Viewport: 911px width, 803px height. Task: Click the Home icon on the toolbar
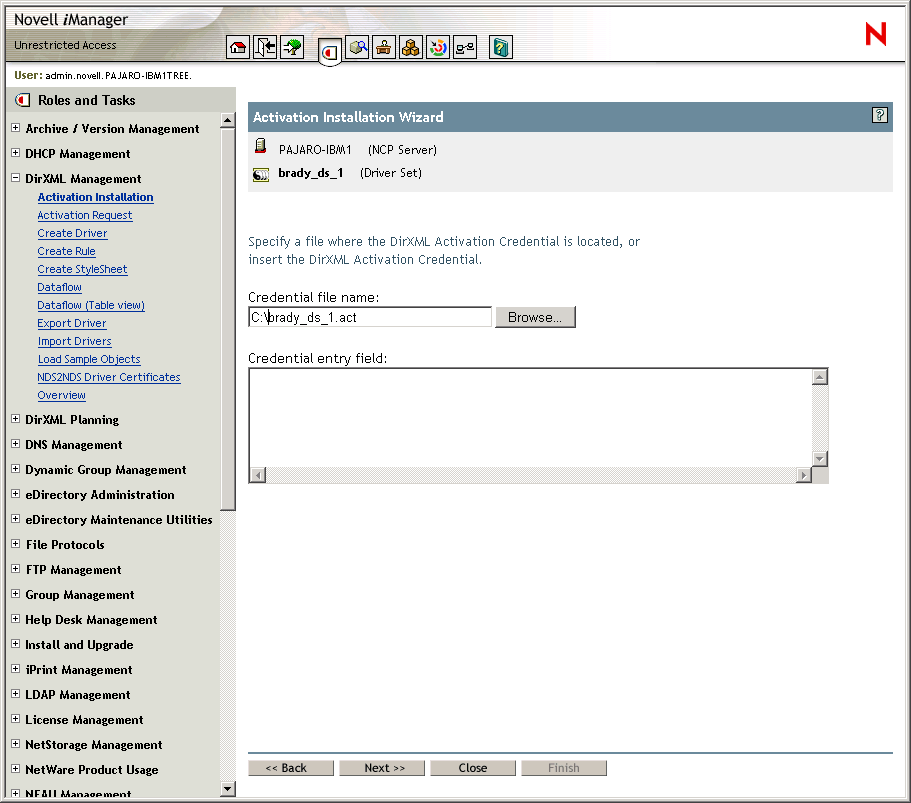pyautogui.click(x=237, y=46)
